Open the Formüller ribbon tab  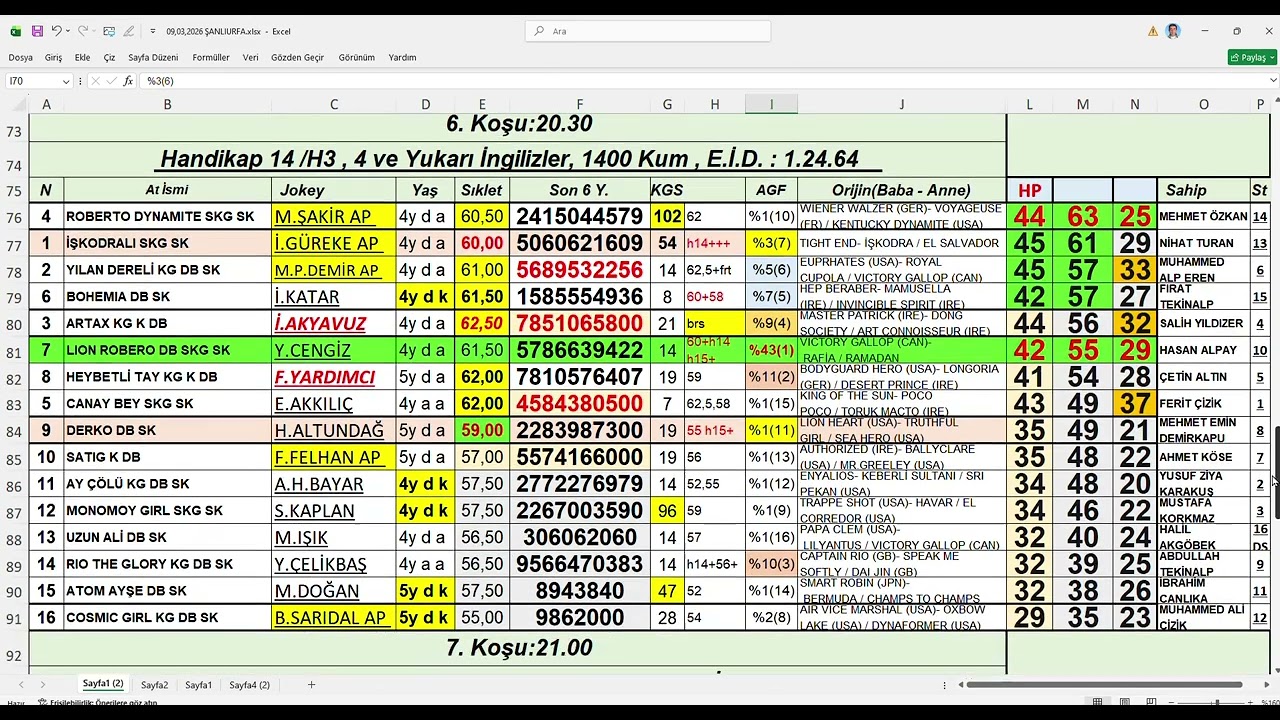click(211, 57)
